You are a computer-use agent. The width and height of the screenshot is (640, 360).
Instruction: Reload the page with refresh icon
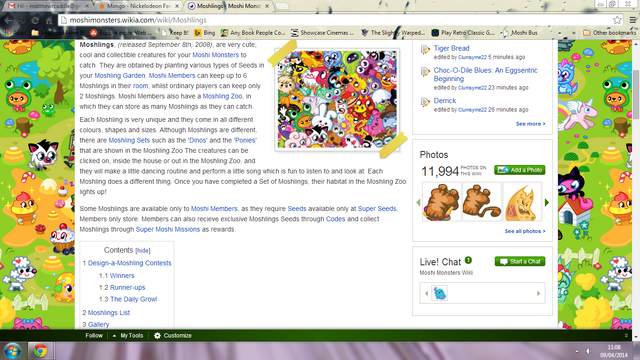[x=36, y=20]
